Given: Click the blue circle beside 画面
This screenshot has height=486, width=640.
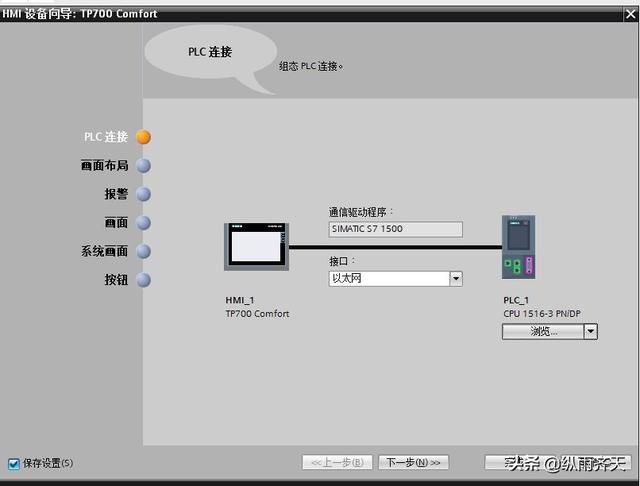Looking at the screenshot, I should click(143, 223).
